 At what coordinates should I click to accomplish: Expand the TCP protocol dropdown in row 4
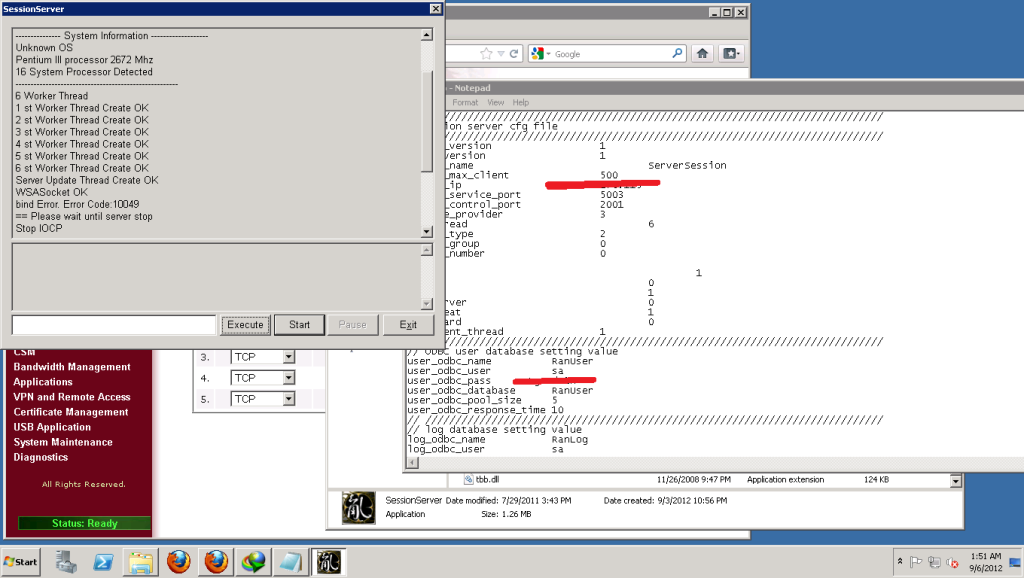pyautogui.click(x=289, y=377)
